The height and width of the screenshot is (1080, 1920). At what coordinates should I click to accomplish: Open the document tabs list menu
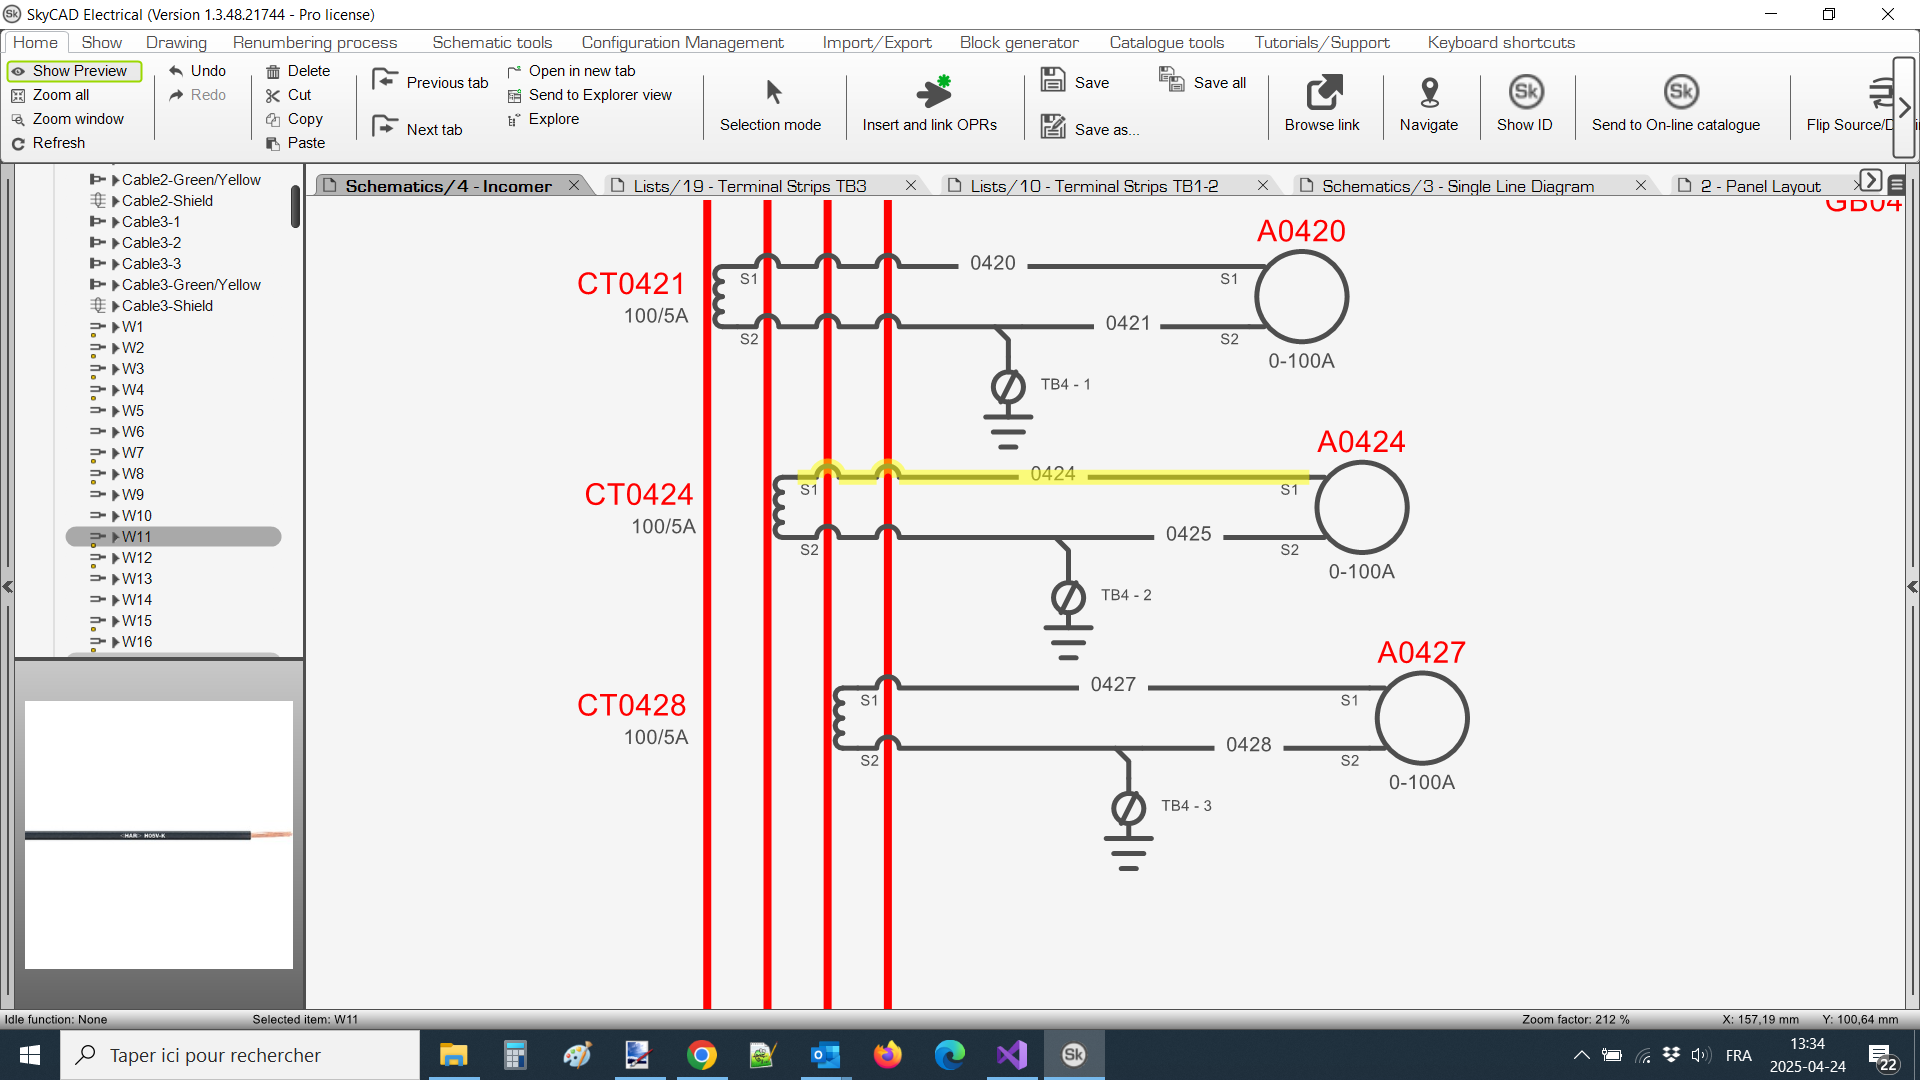[x=1896, y=185]
